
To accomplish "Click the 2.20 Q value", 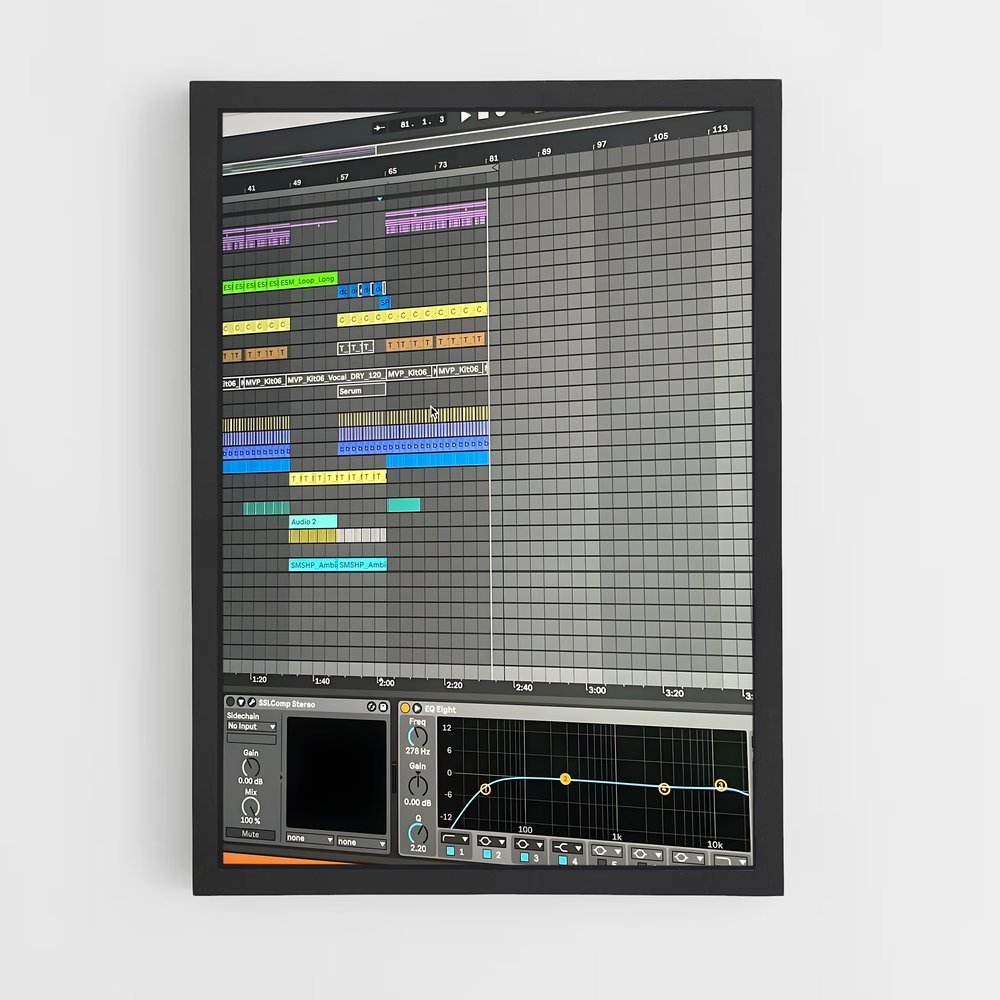I will (x=418, y=848).
